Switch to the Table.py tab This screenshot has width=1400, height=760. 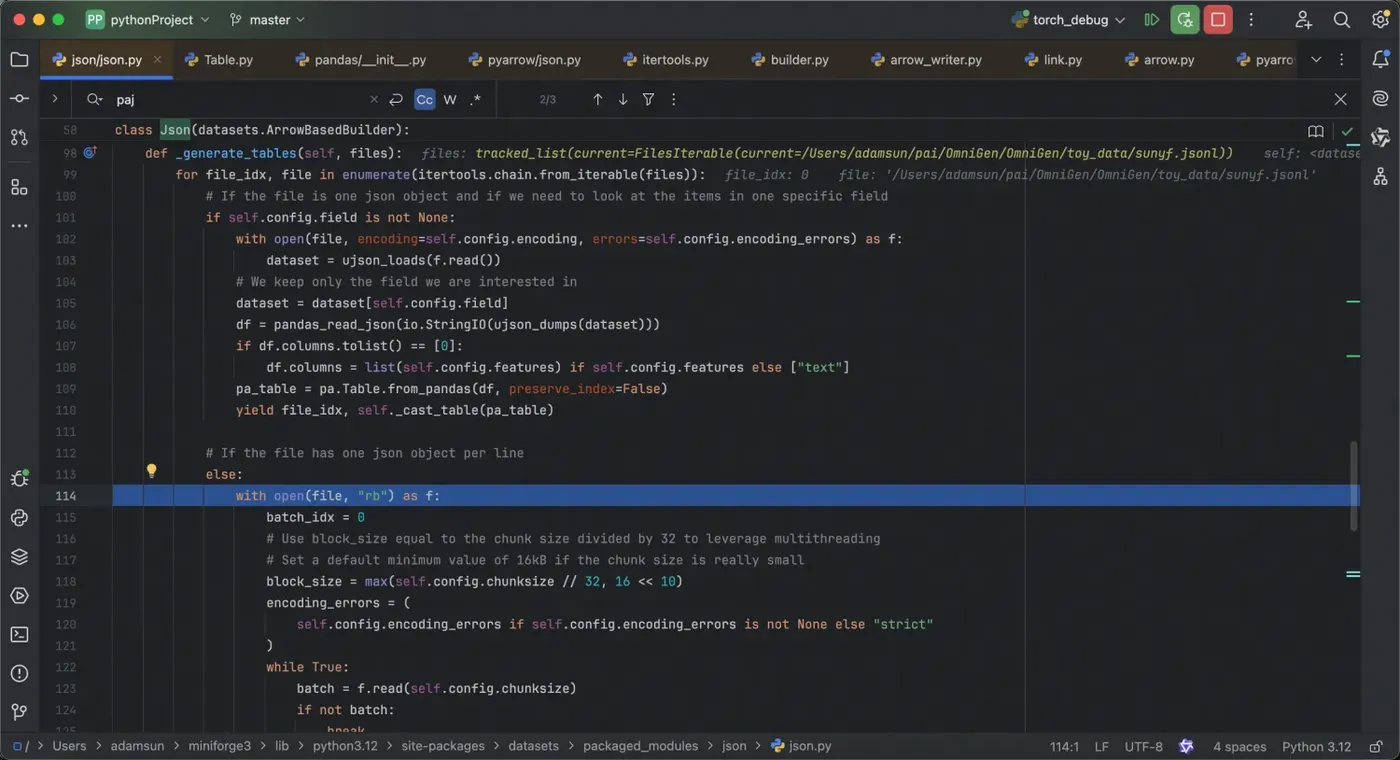219,60
